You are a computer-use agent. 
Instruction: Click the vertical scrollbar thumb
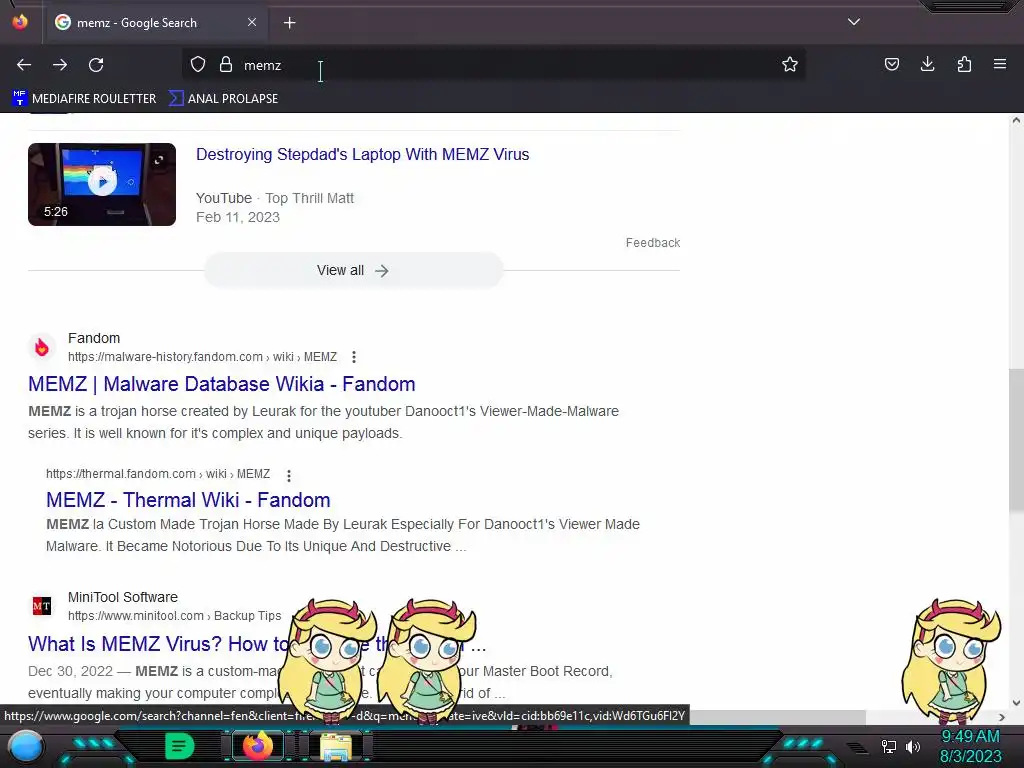click(x=1016, y=441)
